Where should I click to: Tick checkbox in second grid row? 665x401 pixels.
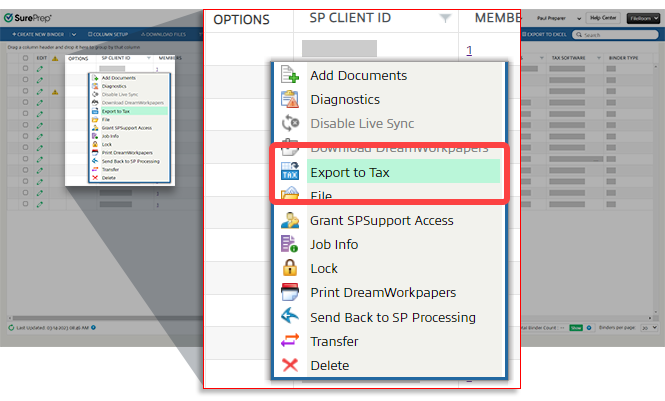click(x=25, y=80)
